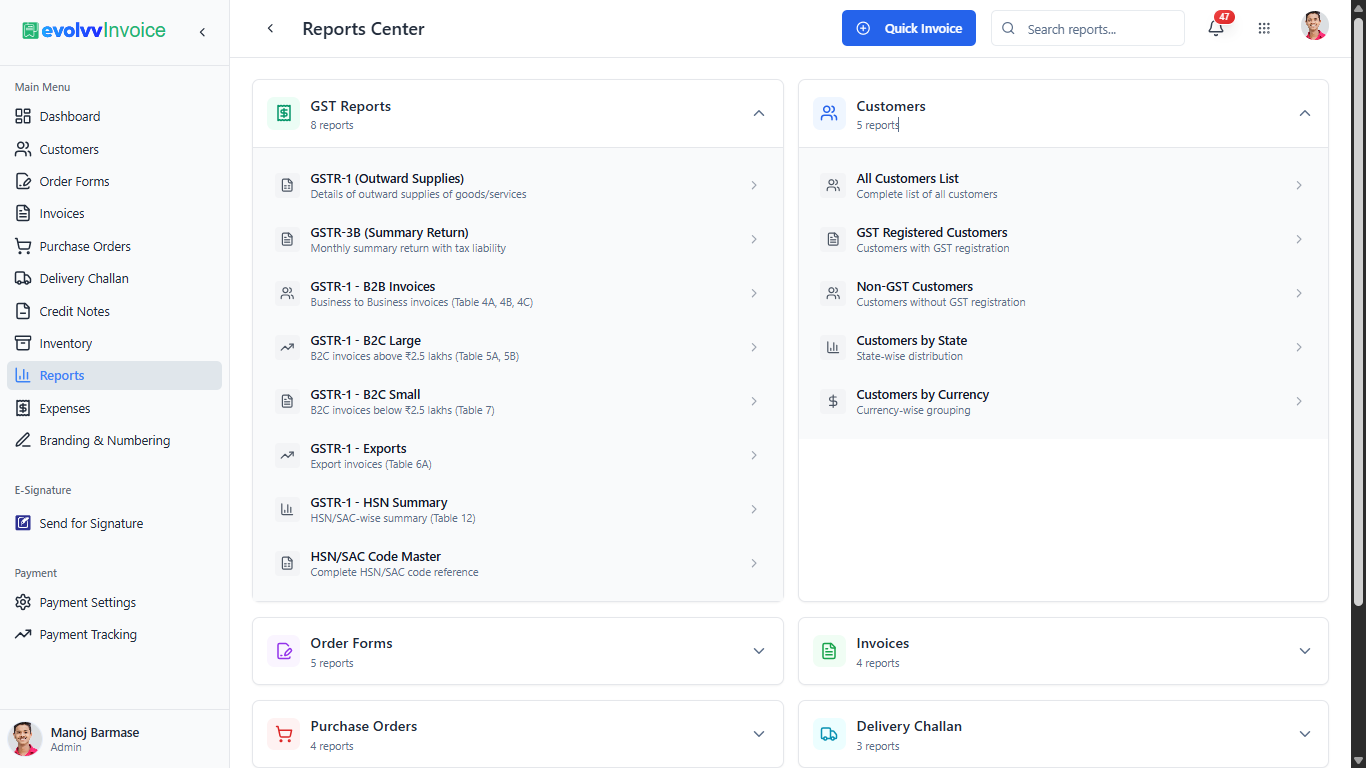Click the Order Forms section icon

pyautogui.click(x=284, y=651)
